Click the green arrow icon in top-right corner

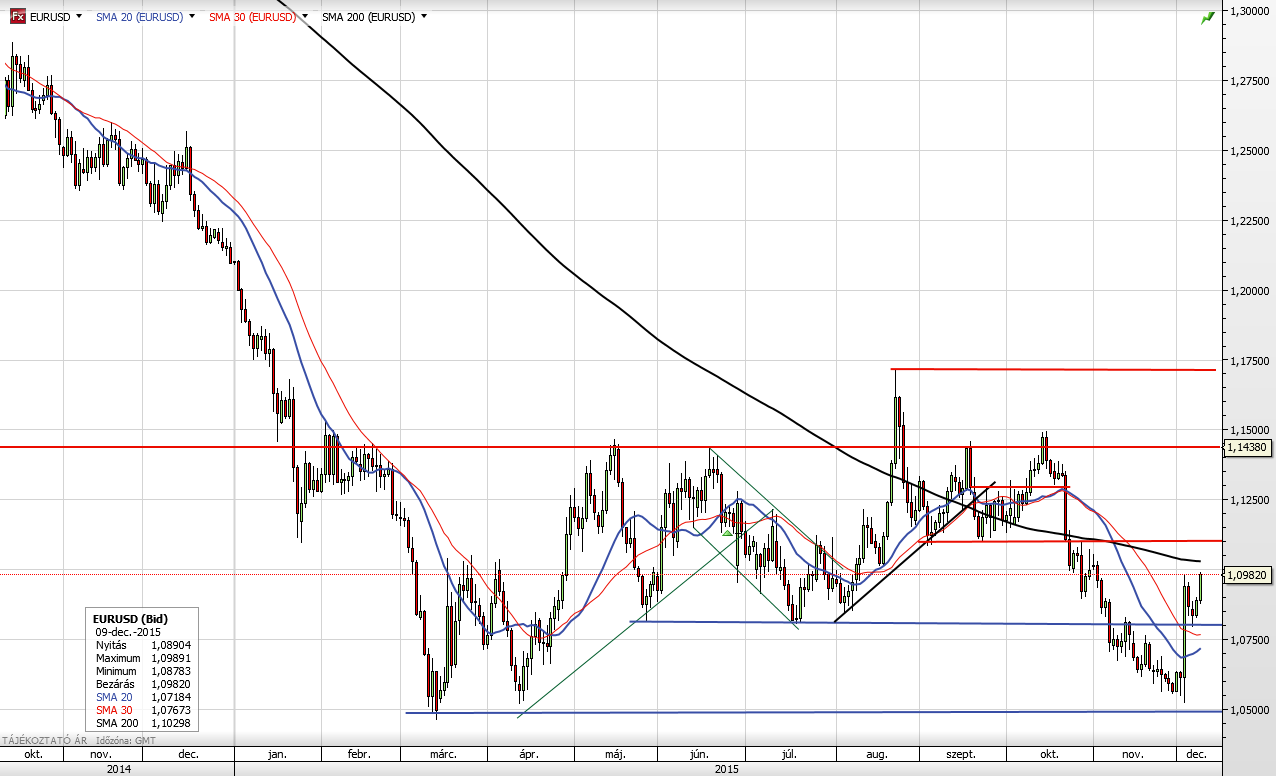click(1208, 17)
